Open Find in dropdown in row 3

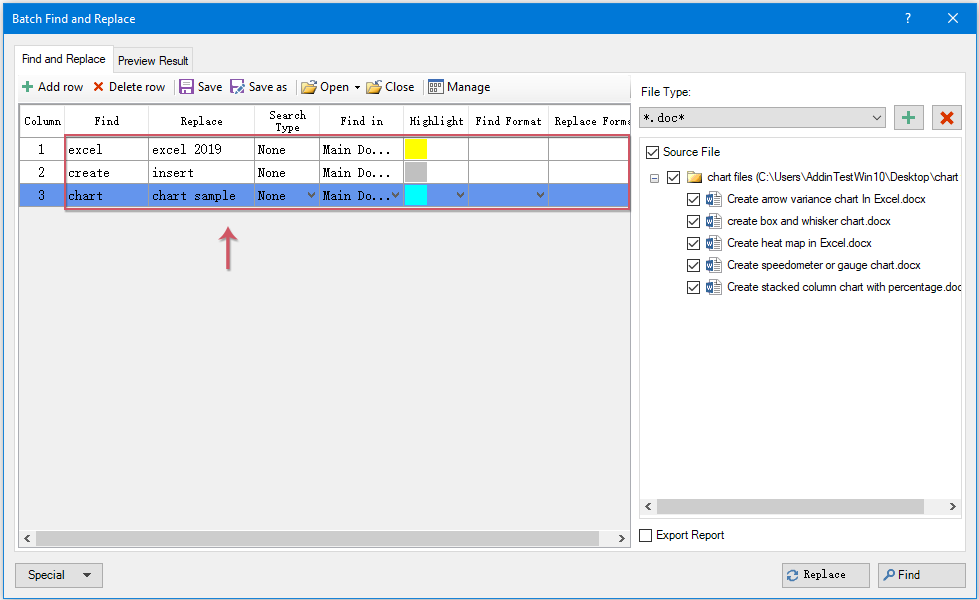pyautogui.click(x=395, y=195)
